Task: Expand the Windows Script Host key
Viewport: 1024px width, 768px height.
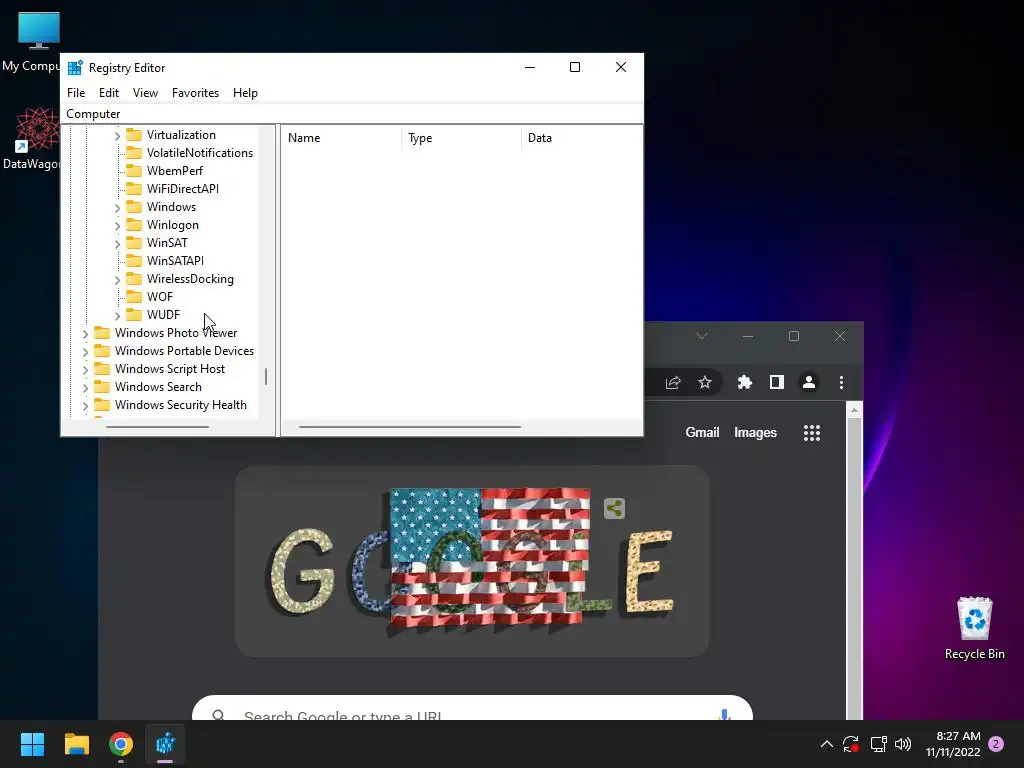Action: click(86, 370)
